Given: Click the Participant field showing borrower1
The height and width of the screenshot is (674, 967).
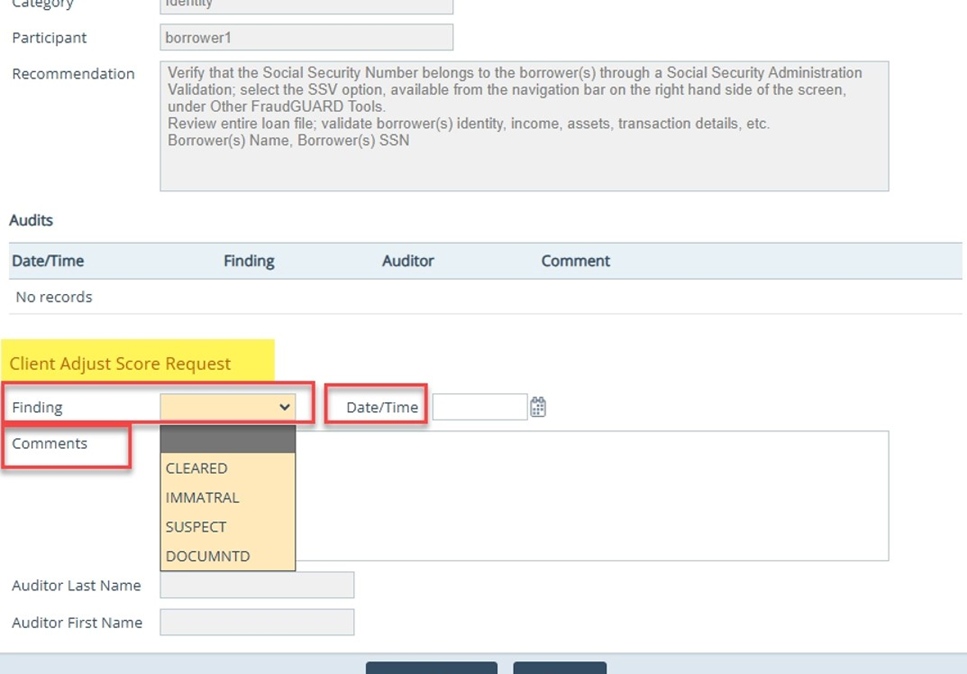Looking at the screenshot, I should (x=306, y=38).
